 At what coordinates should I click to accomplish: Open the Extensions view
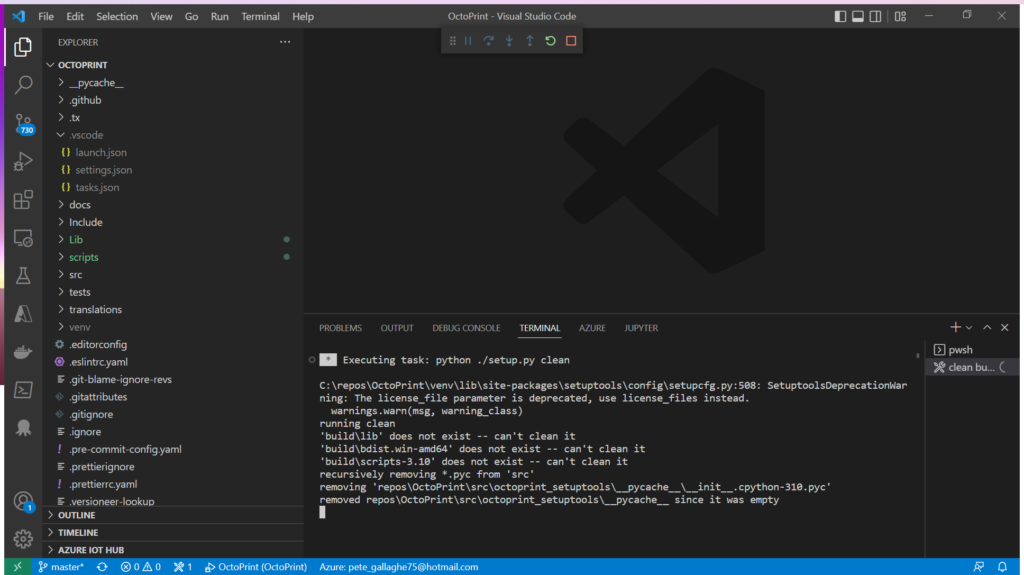(23, 199)
